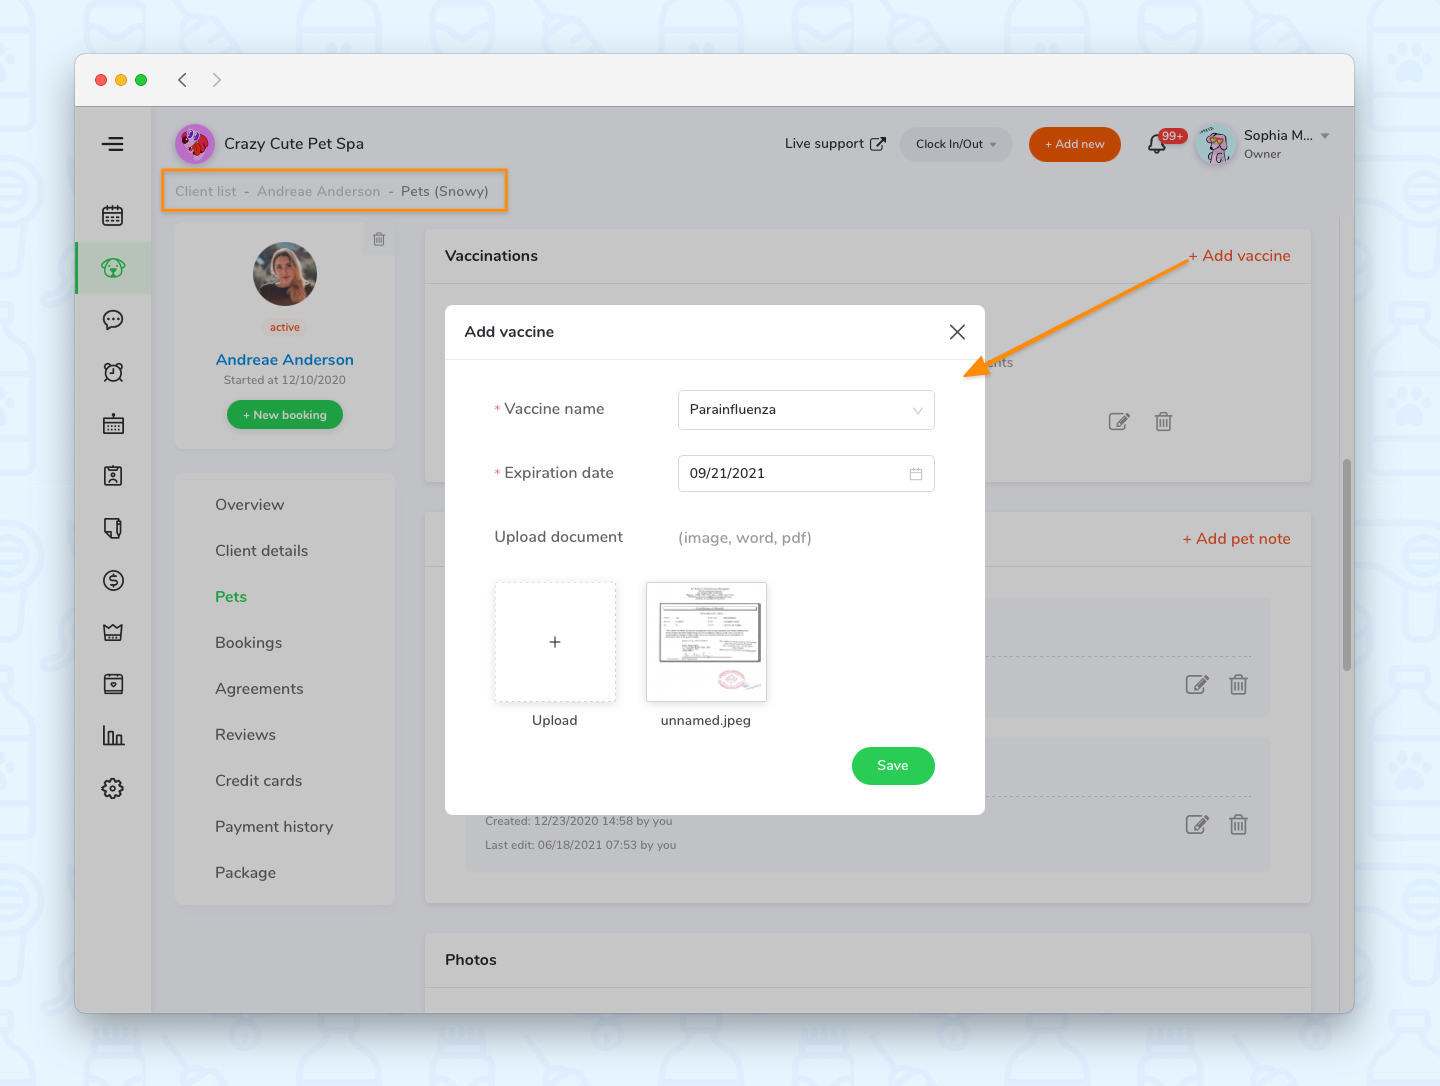Click the Crazy Cute Pet Spa logo
The height and width of the screenshot is (1086, 1440).
195,144
